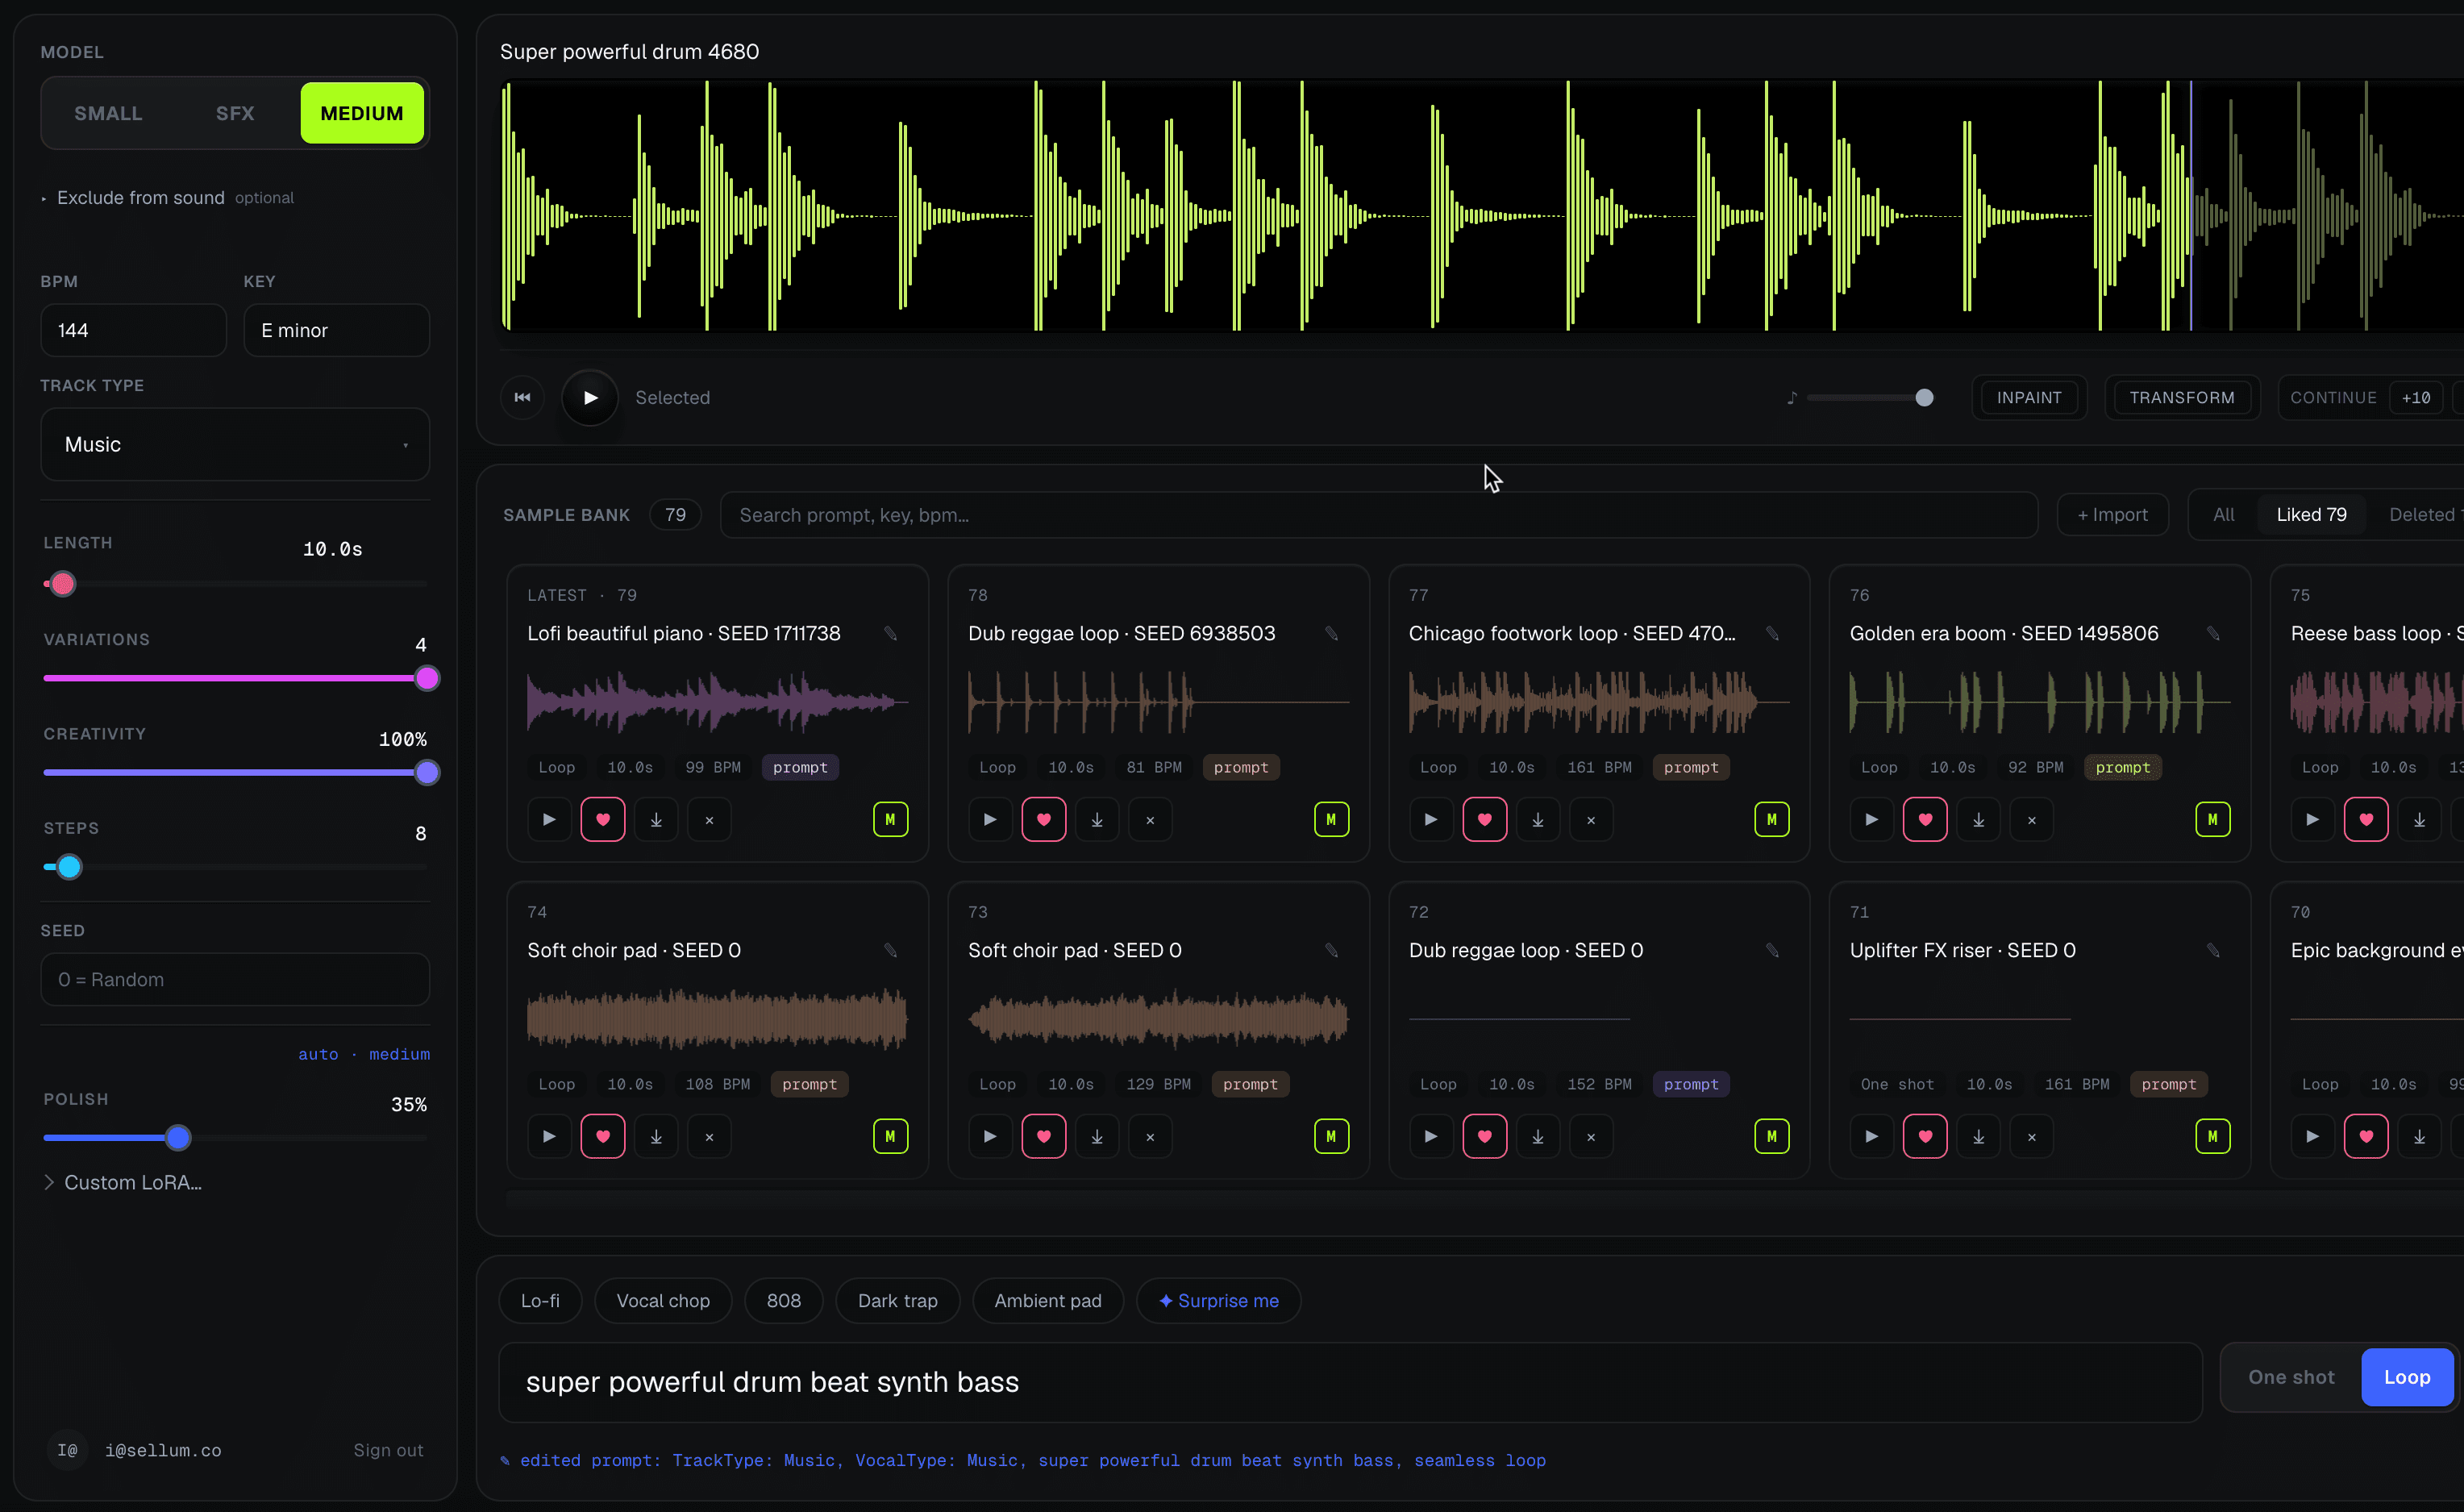
Task: Click M badge on Golden era boom
Action: click(x=2213, y=820)
